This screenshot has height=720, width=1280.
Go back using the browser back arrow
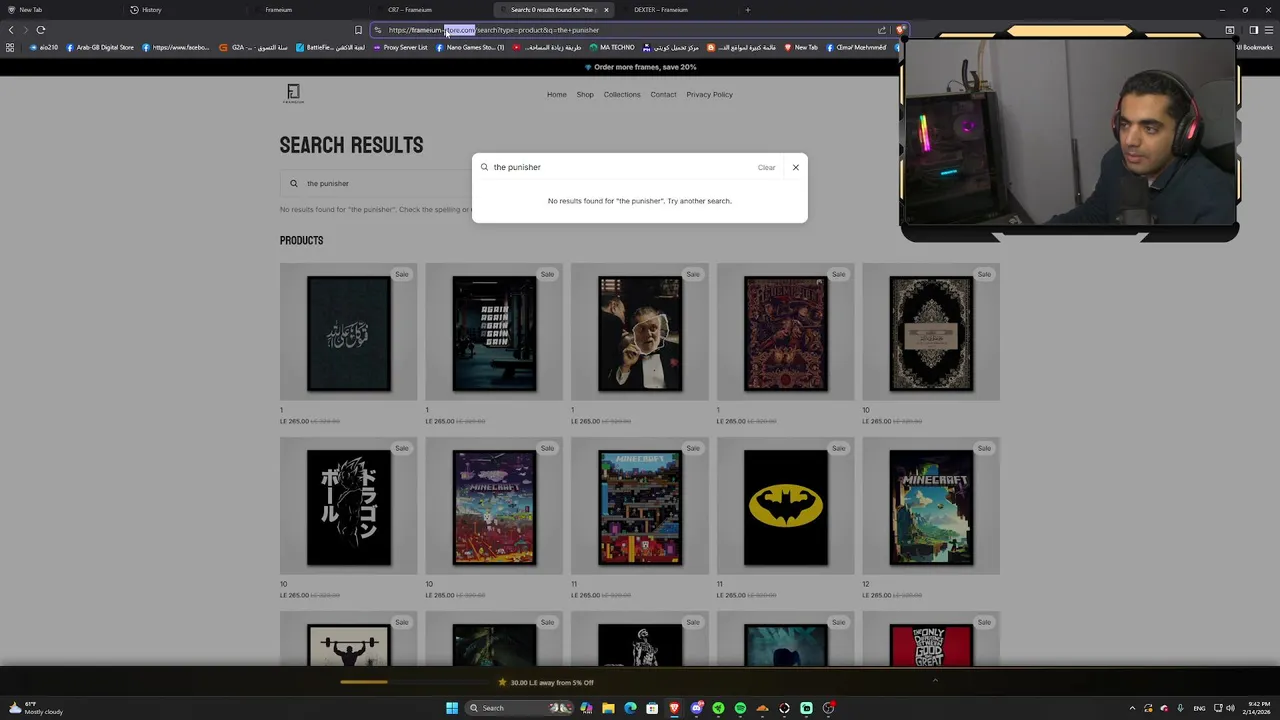pos(11,30)
